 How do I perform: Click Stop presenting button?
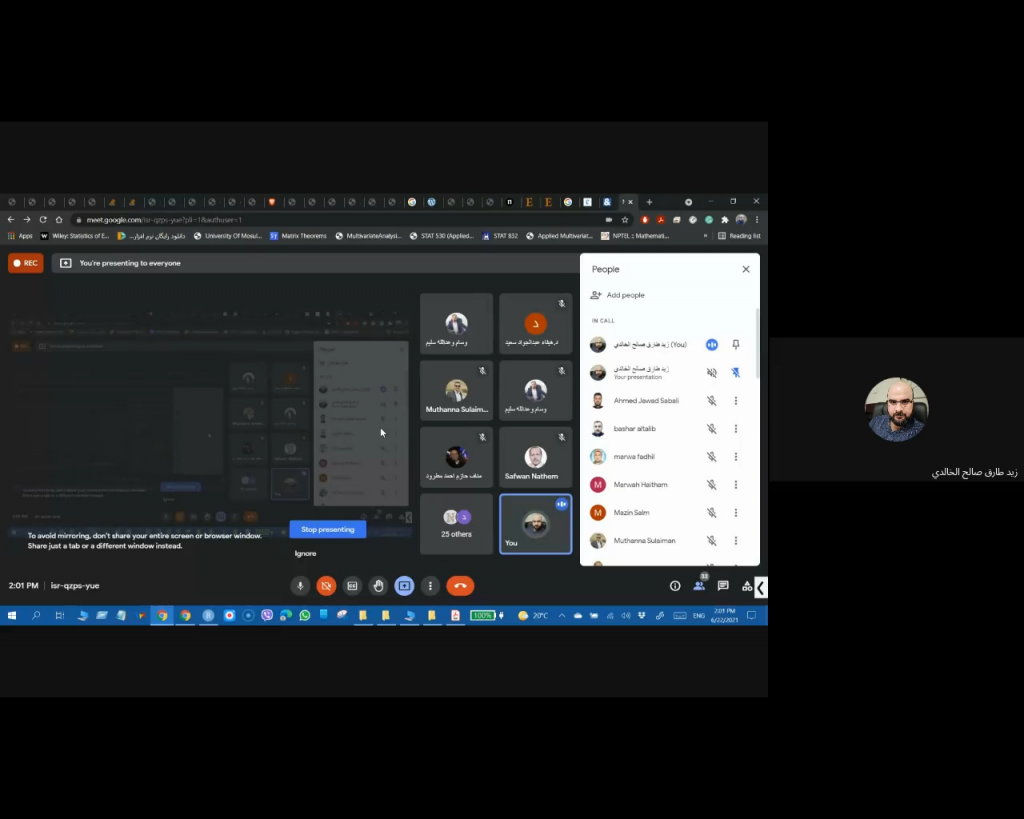[x=328, y=529]
